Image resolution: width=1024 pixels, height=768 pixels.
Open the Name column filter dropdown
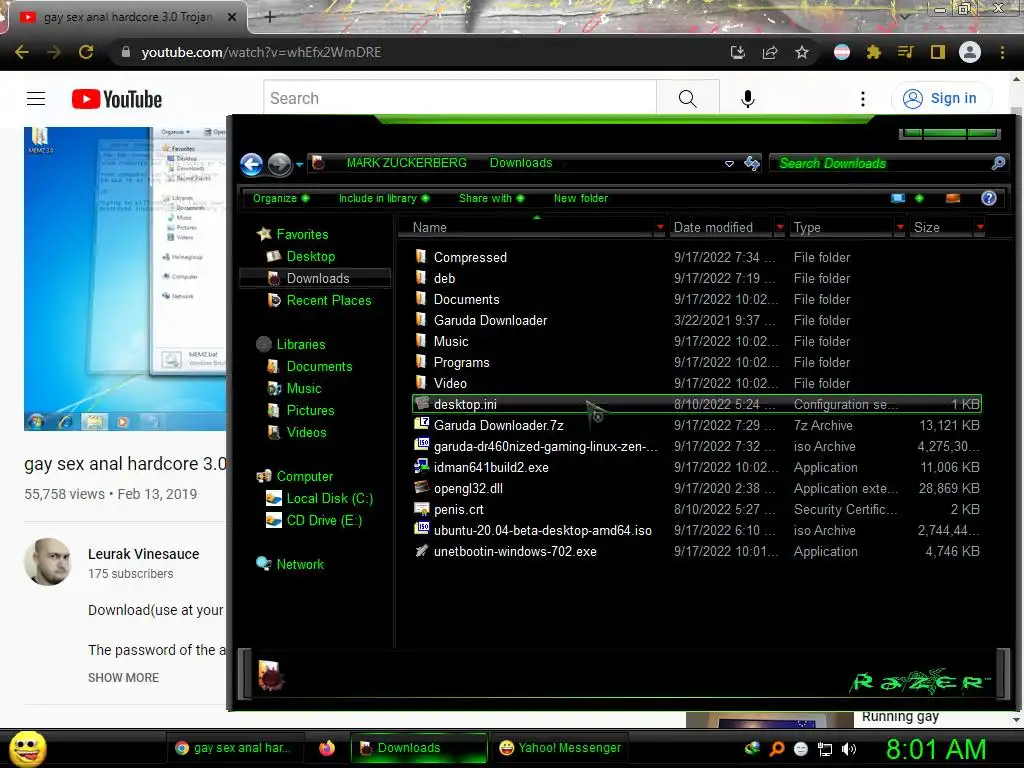click(660, 227)
